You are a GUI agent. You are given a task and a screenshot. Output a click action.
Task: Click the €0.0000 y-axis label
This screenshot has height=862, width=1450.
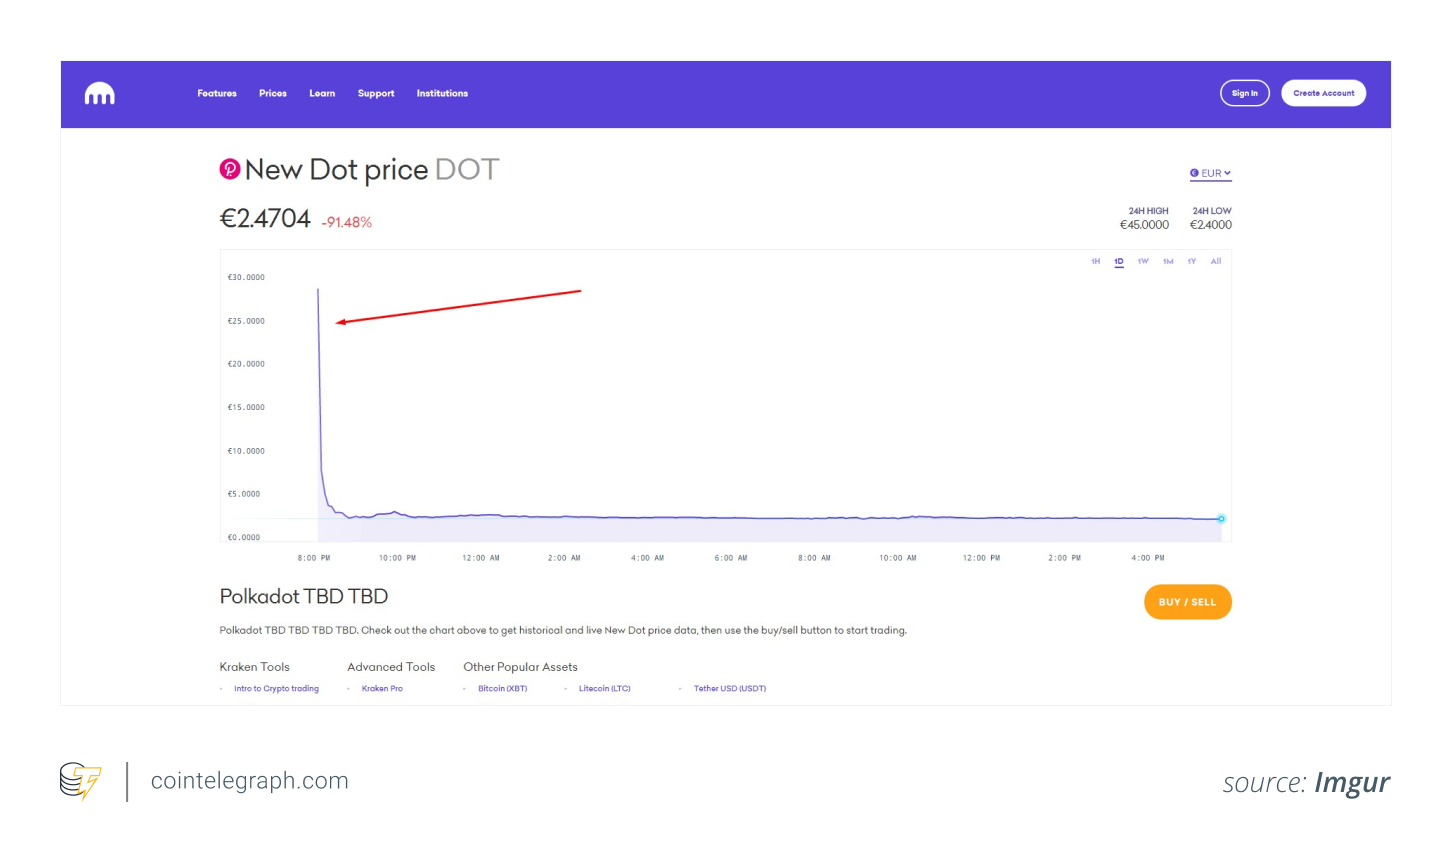pos(244,538)
